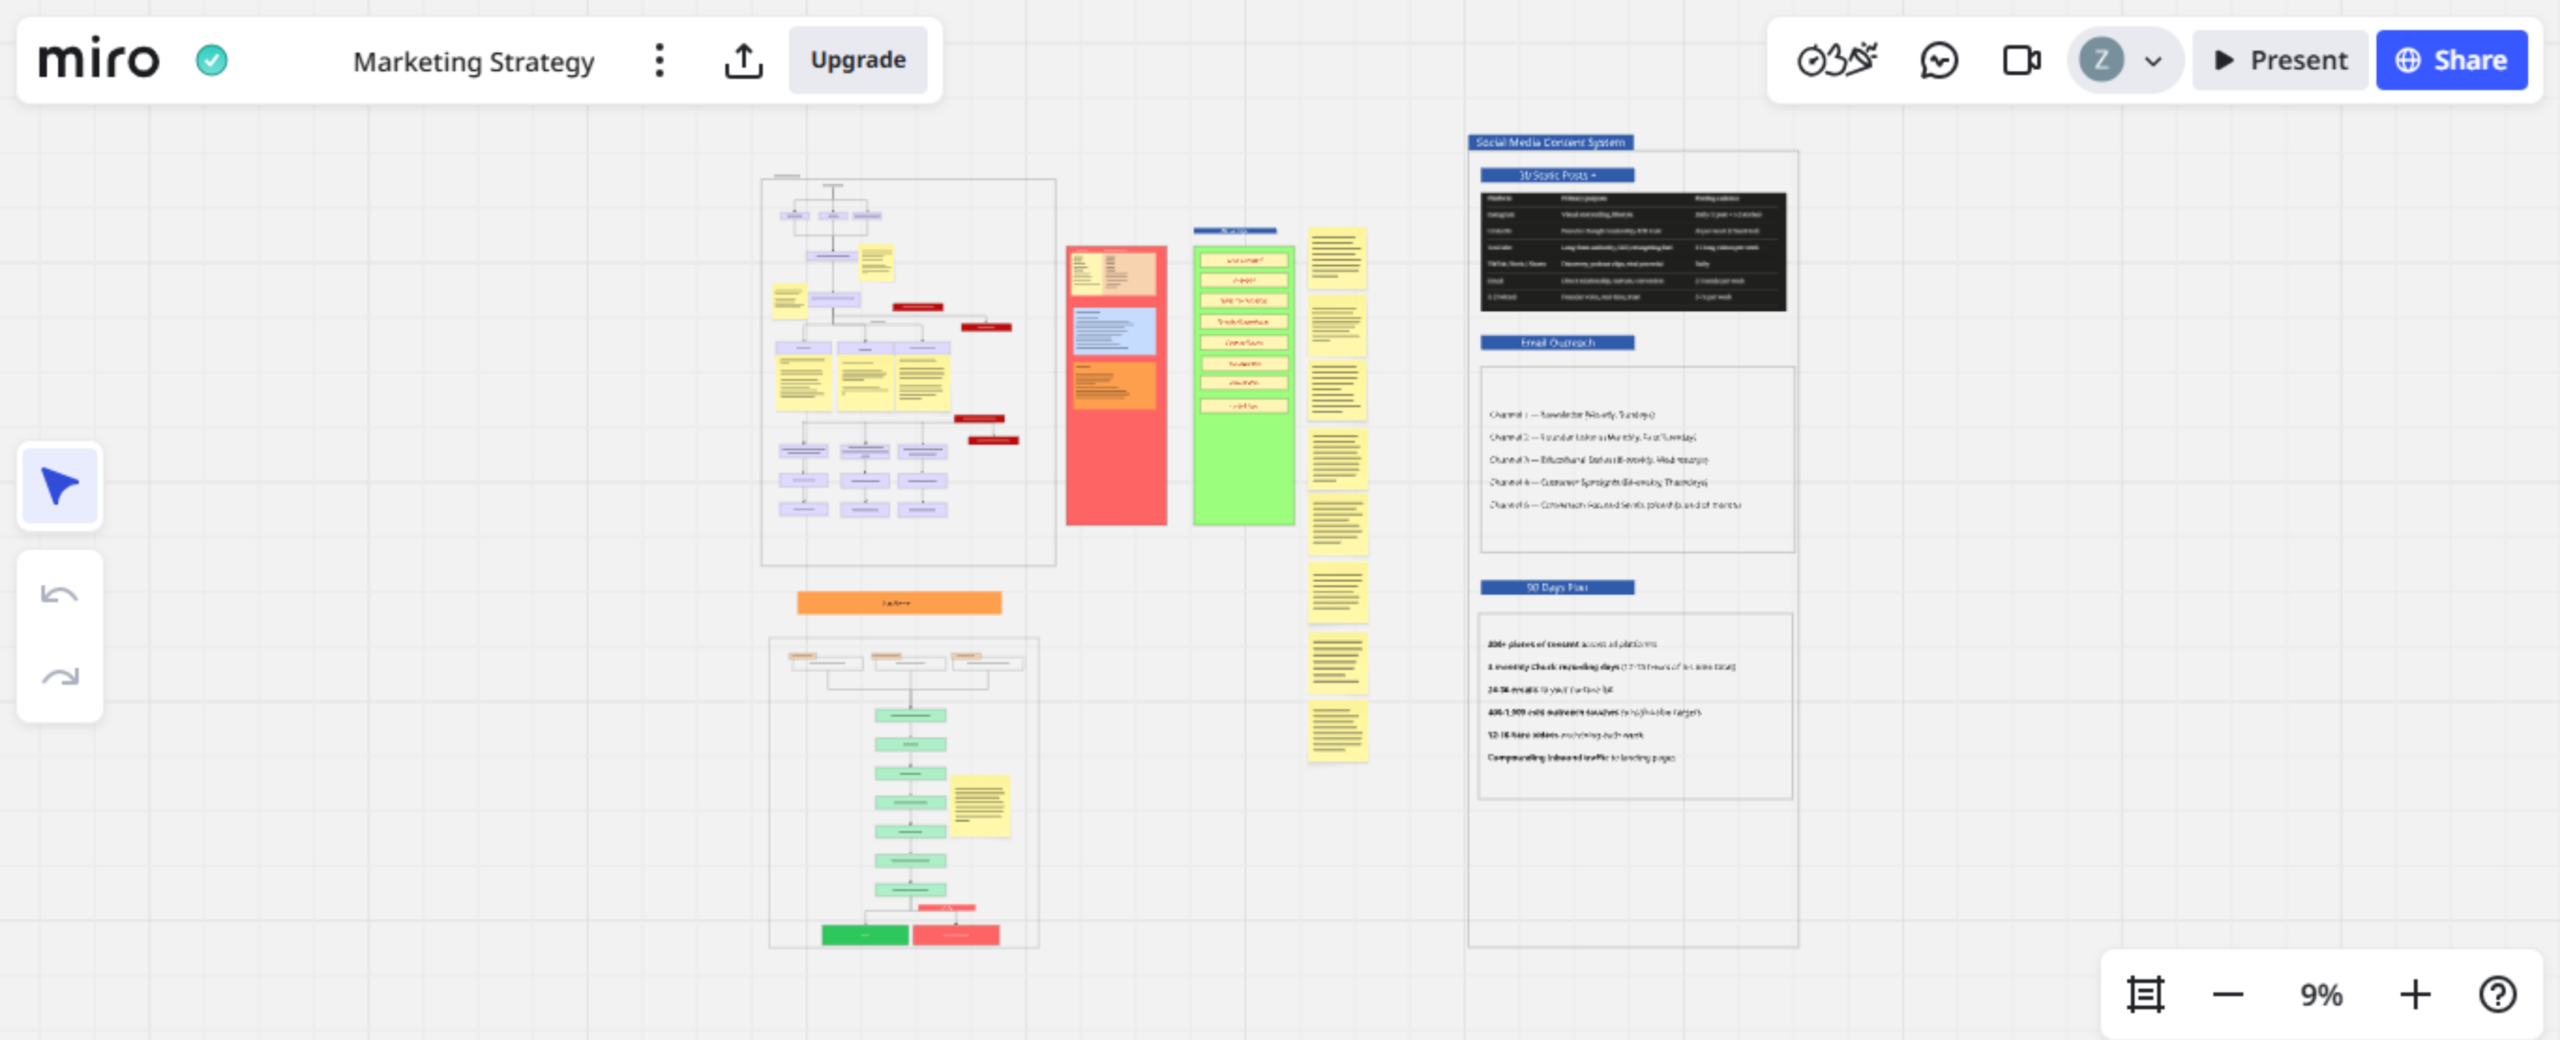Click the Miro logo
The height and width of the screenshot is (1040, 2560).
click(x=98, y=60)
